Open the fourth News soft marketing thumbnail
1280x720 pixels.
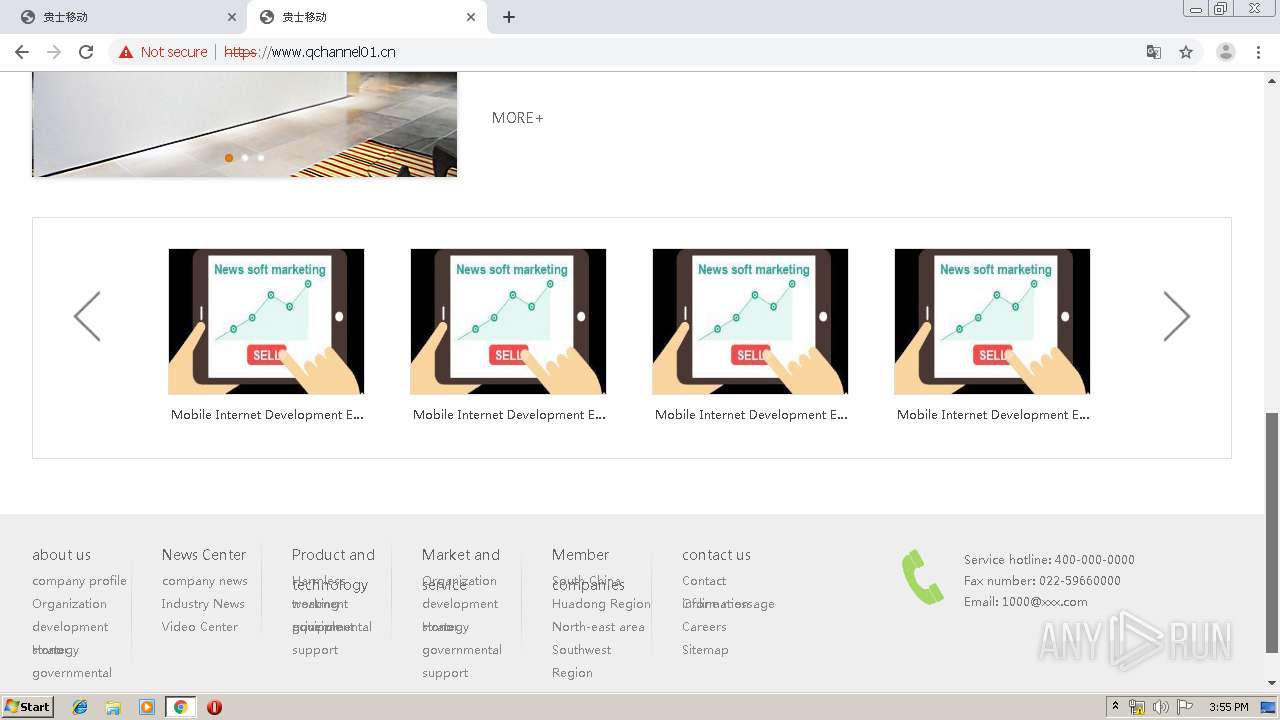[992, 321]
